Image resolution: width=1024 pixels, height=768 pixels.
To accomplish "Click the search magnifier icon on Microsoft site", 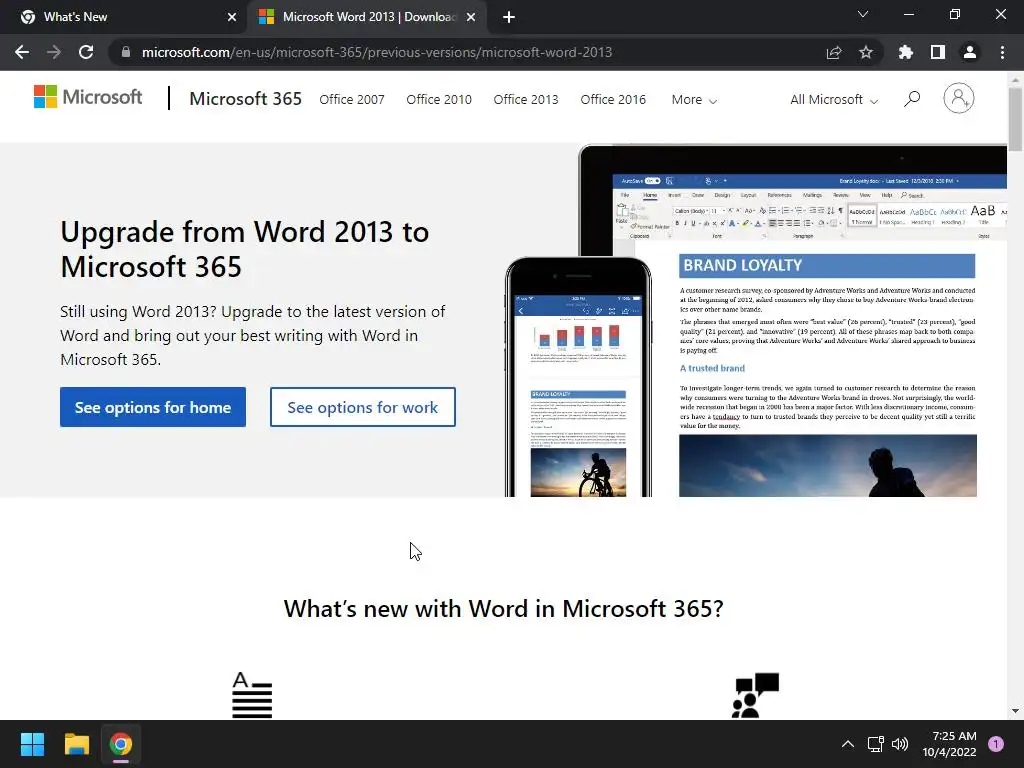I will pyautogui.click(x=912, y=99).
